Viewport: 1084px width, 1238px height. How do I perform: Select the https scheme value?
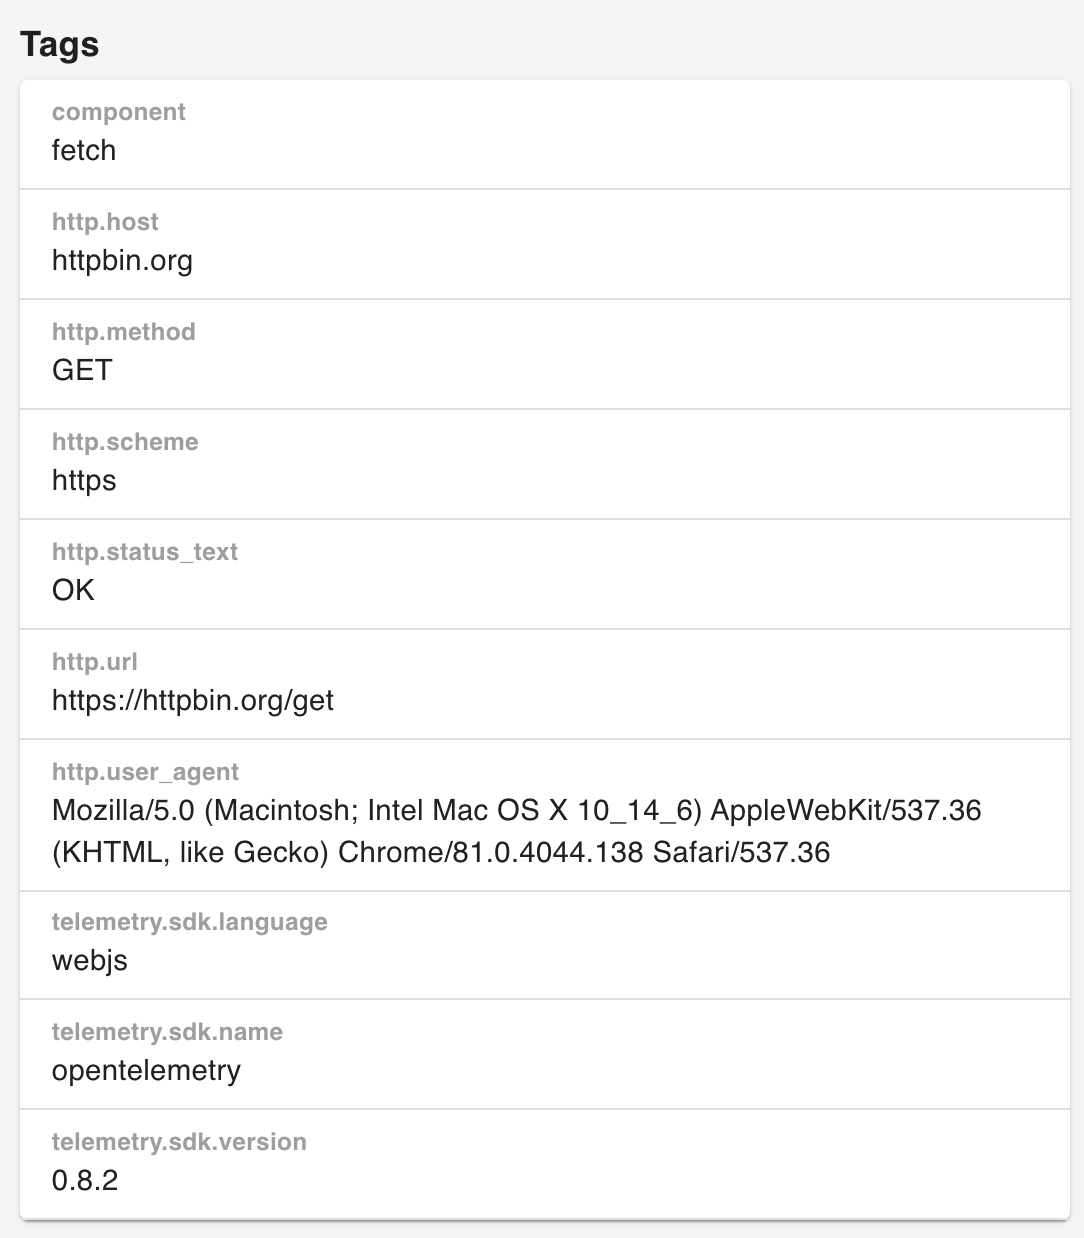[84, 480]
